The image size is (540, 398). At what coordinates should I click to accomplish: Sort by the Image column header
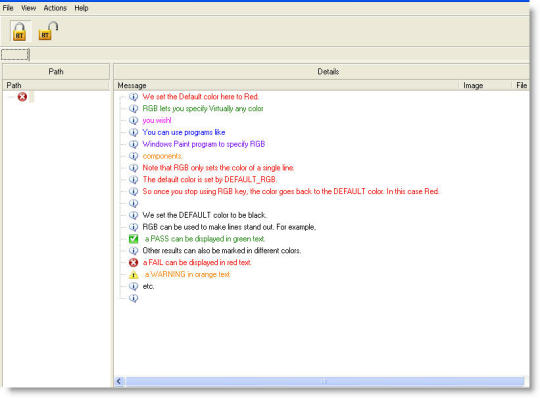pos(486,85)
